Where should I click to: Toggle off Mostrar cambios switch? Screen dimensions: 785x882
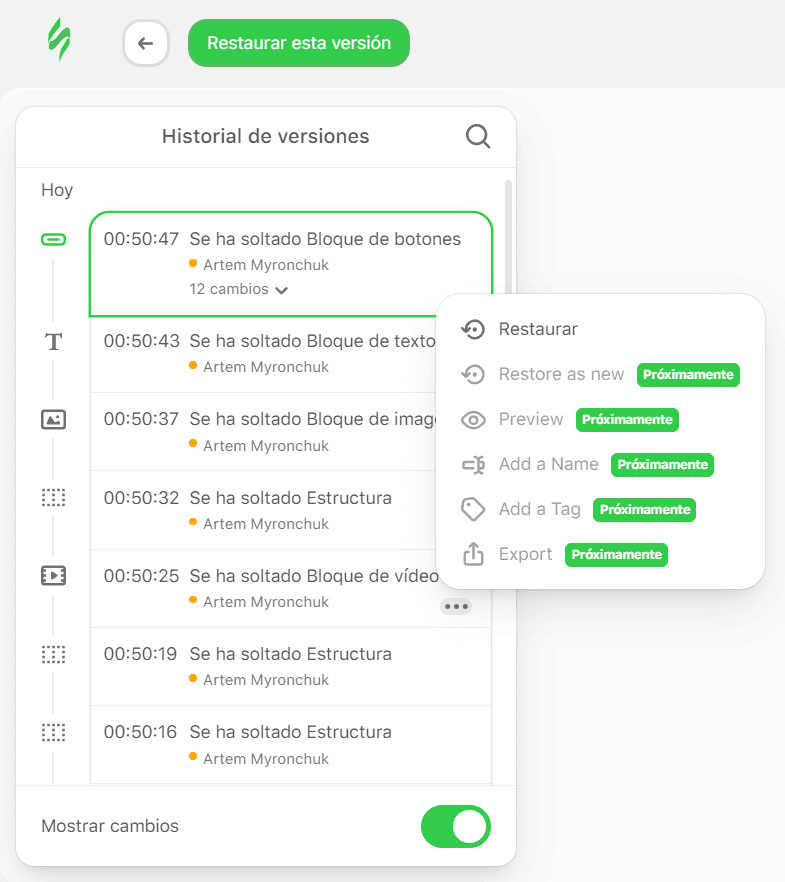(456, 826)
